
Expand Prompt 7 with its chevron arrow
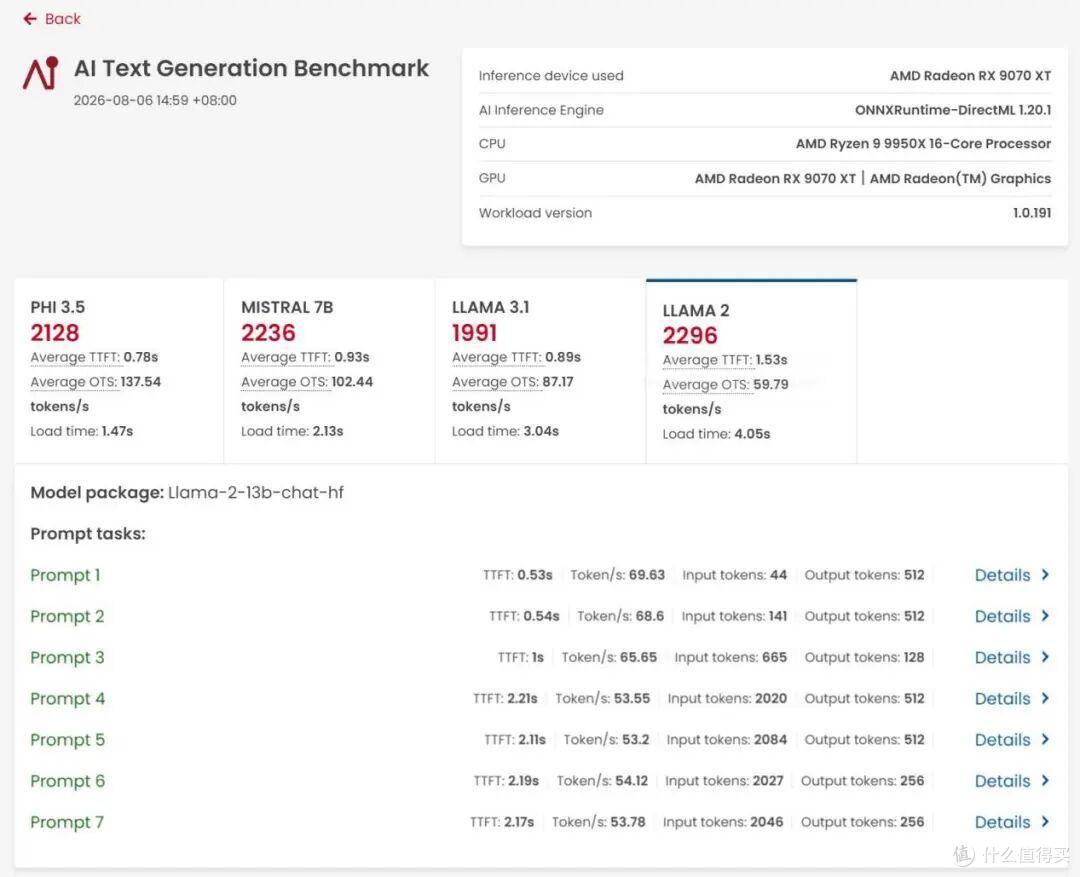pyautogui.click(x=1045, y=821)
